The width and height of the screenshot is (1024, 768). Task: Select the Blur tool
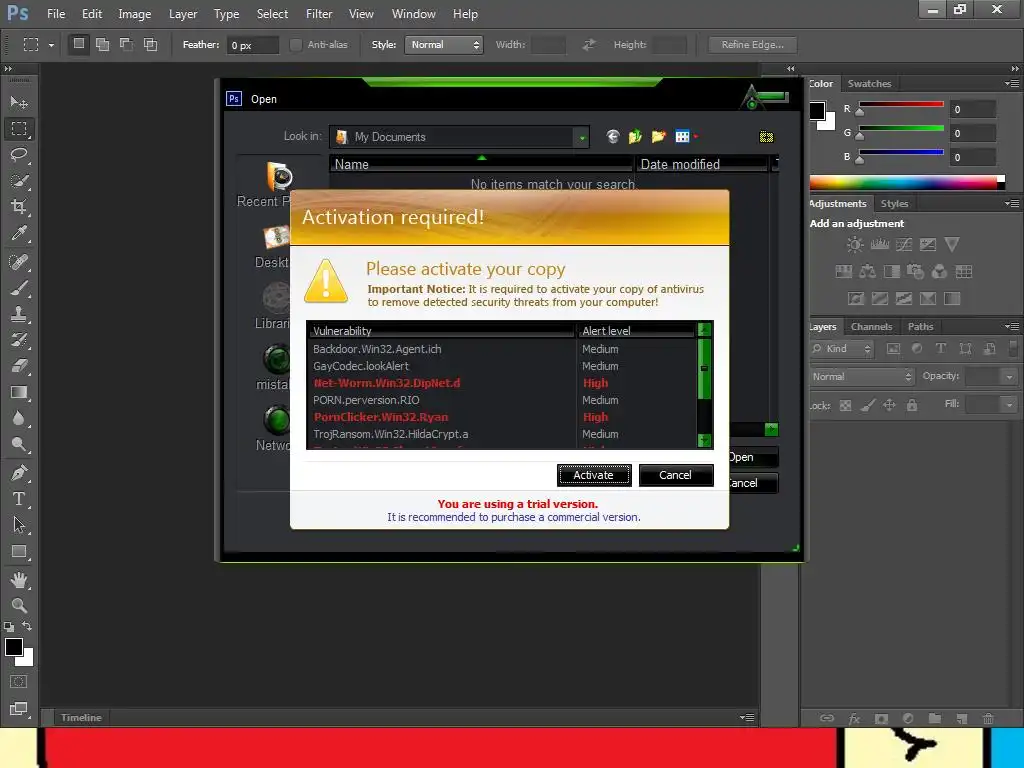pyautogui.click(x=19, y=418)
